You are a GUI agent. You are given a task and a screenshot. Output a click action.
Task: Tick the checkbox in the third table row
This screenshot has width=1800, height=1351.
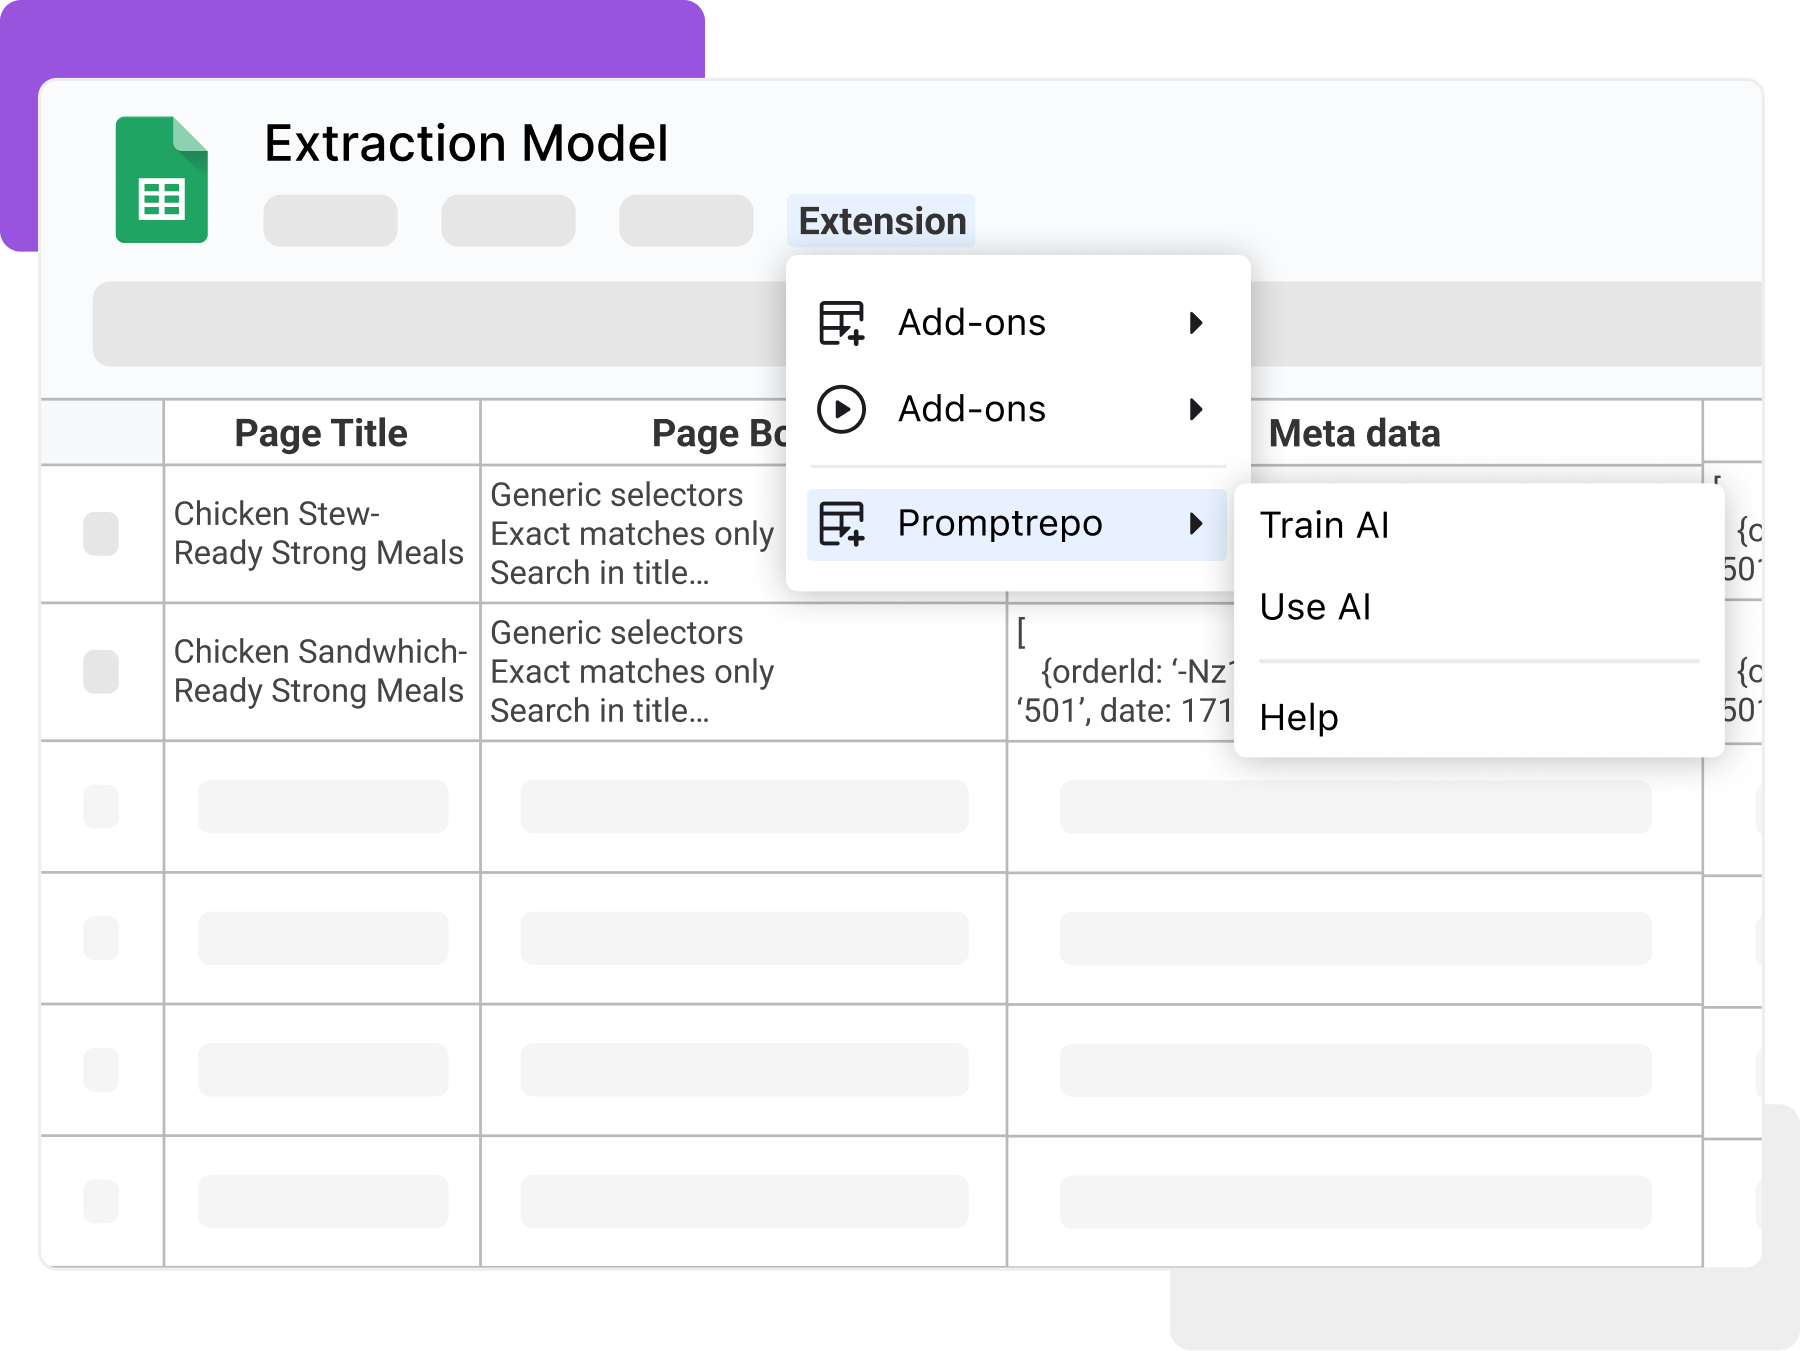(x=101, y=806)
